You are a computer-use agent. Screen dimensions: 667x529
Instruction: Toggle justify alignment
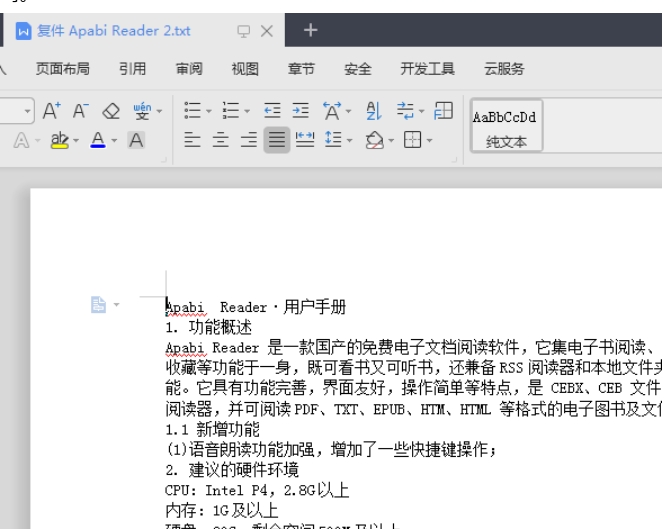click(x=277, y=139)
